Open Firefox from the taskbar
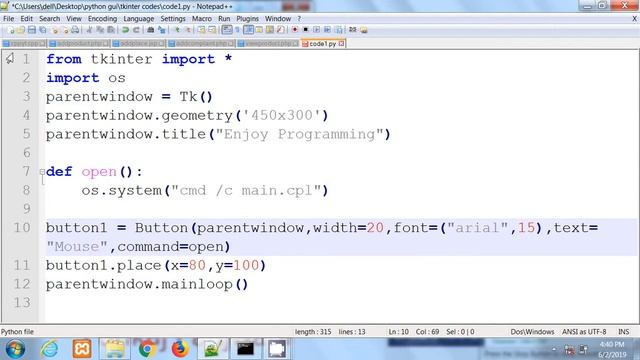The width and height of the screenshot is (640, 360). click(180, 349)
